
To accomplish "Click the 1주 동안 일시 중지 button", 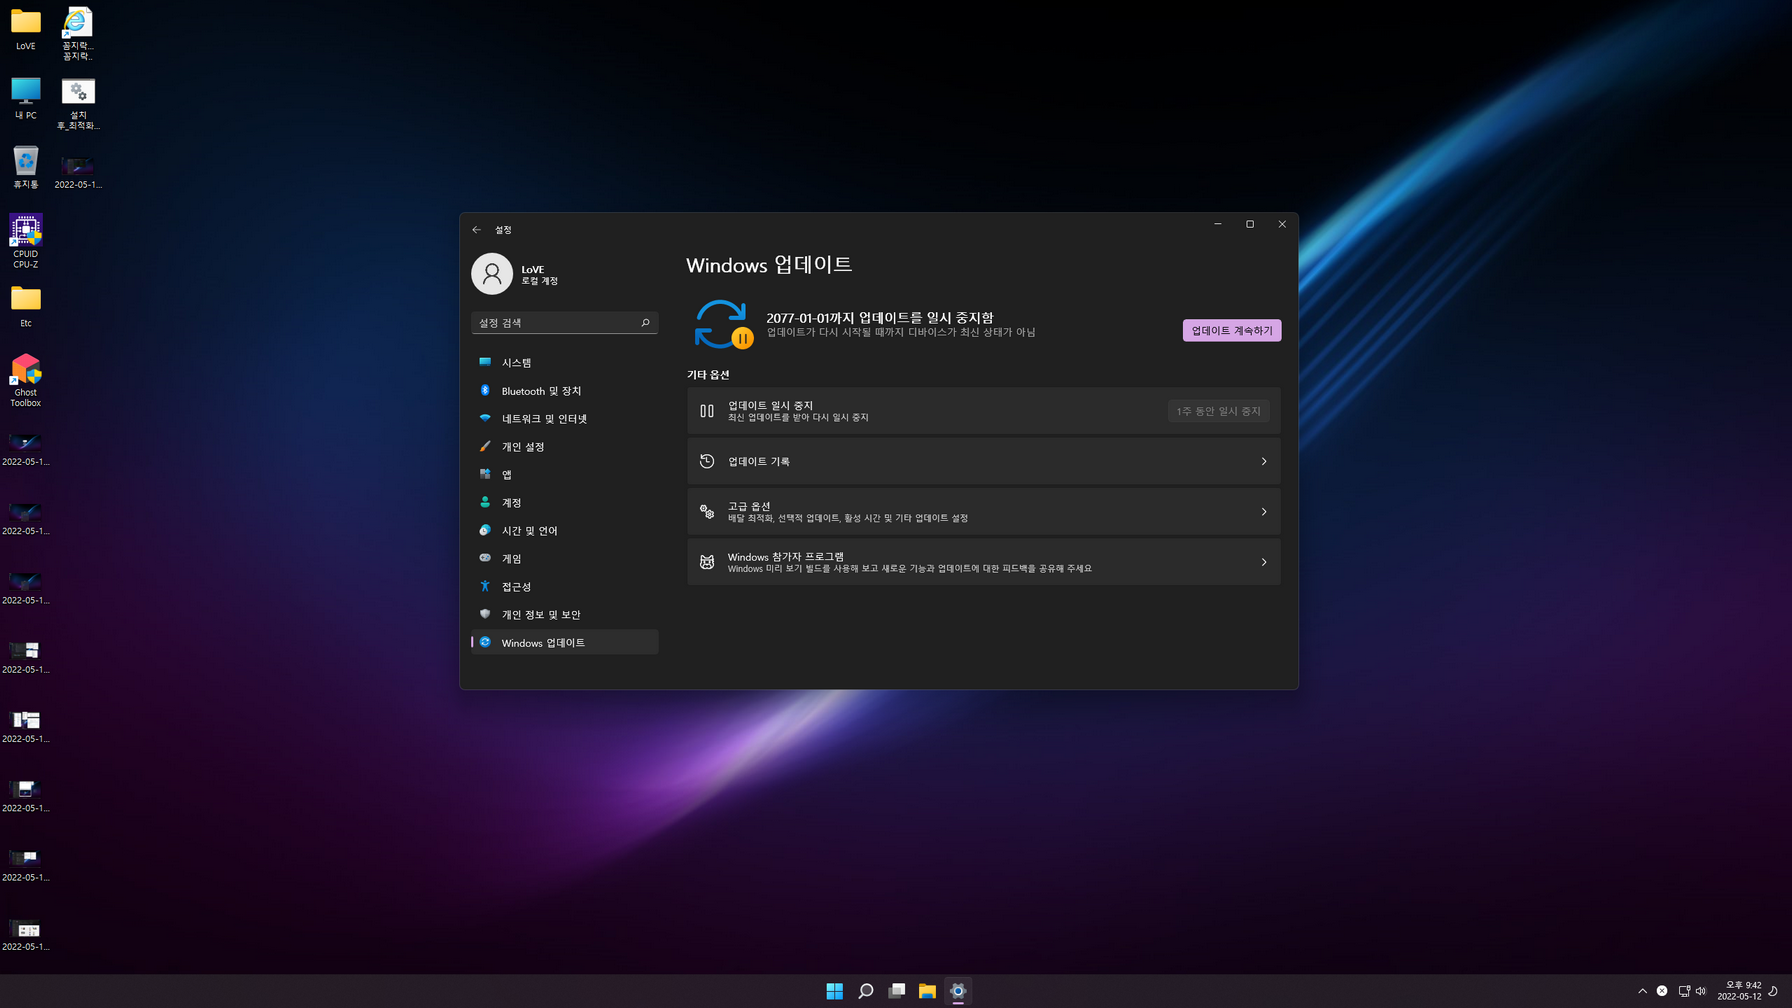I will pos(1218,411).
